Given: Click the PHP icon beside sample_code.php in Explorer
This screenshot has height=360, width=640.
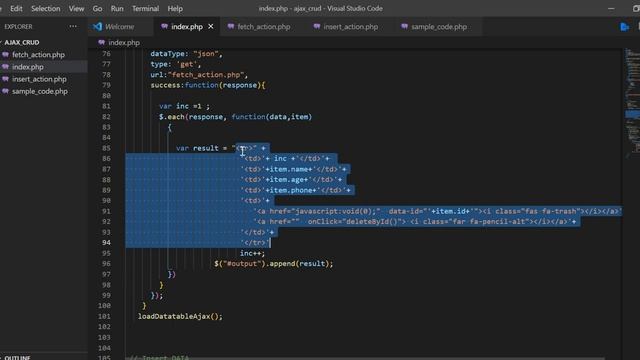Looking at the screenshot, I should [5, 91].
